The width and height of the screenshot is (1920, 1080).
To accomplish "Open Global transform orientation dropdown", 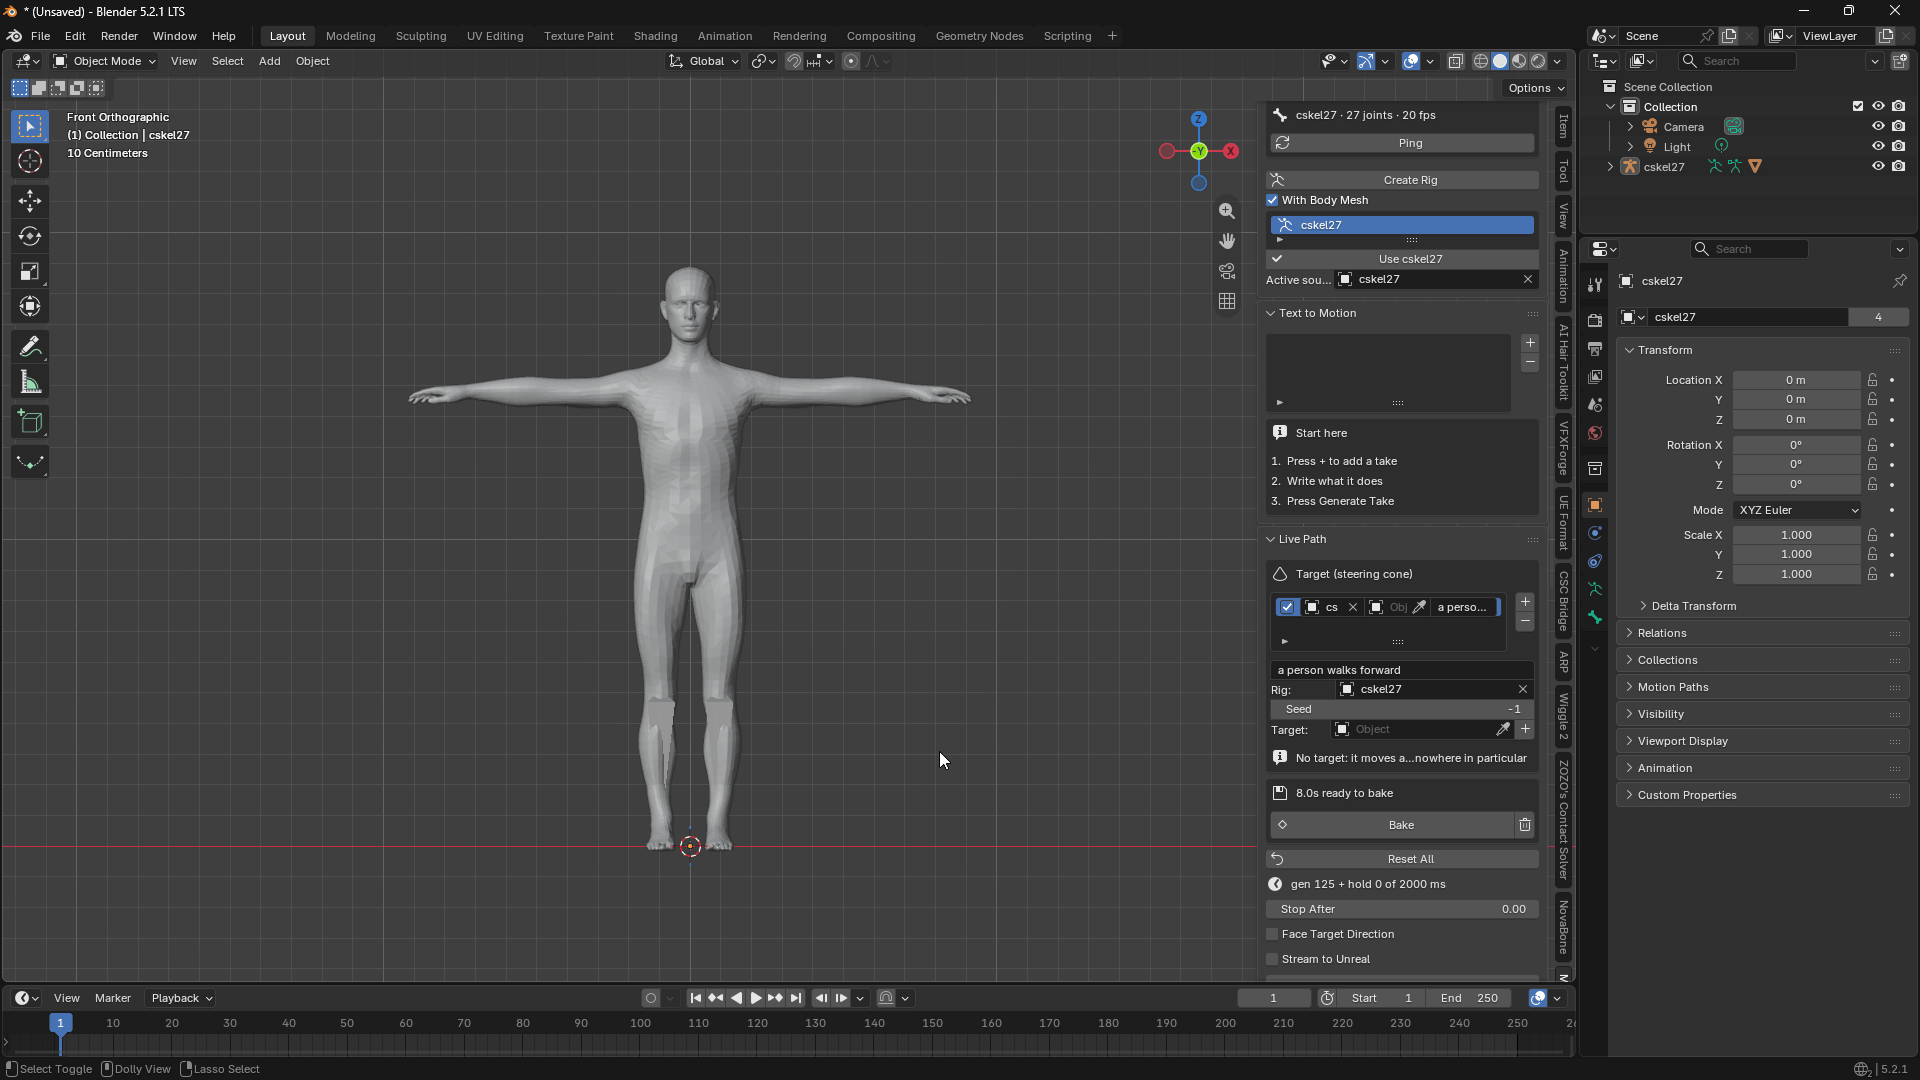I will coord(705,61).
